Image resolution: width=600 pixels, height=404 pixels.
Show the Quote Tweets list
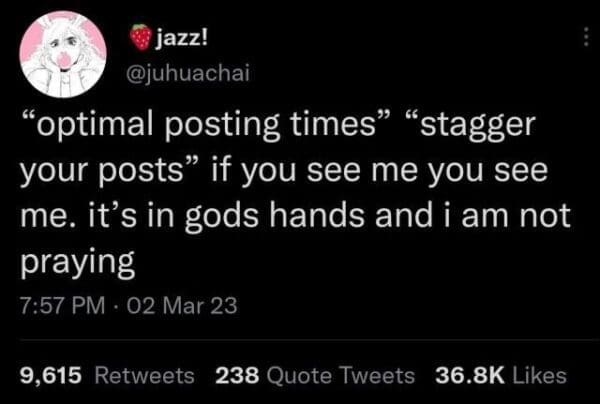[341, 376]
